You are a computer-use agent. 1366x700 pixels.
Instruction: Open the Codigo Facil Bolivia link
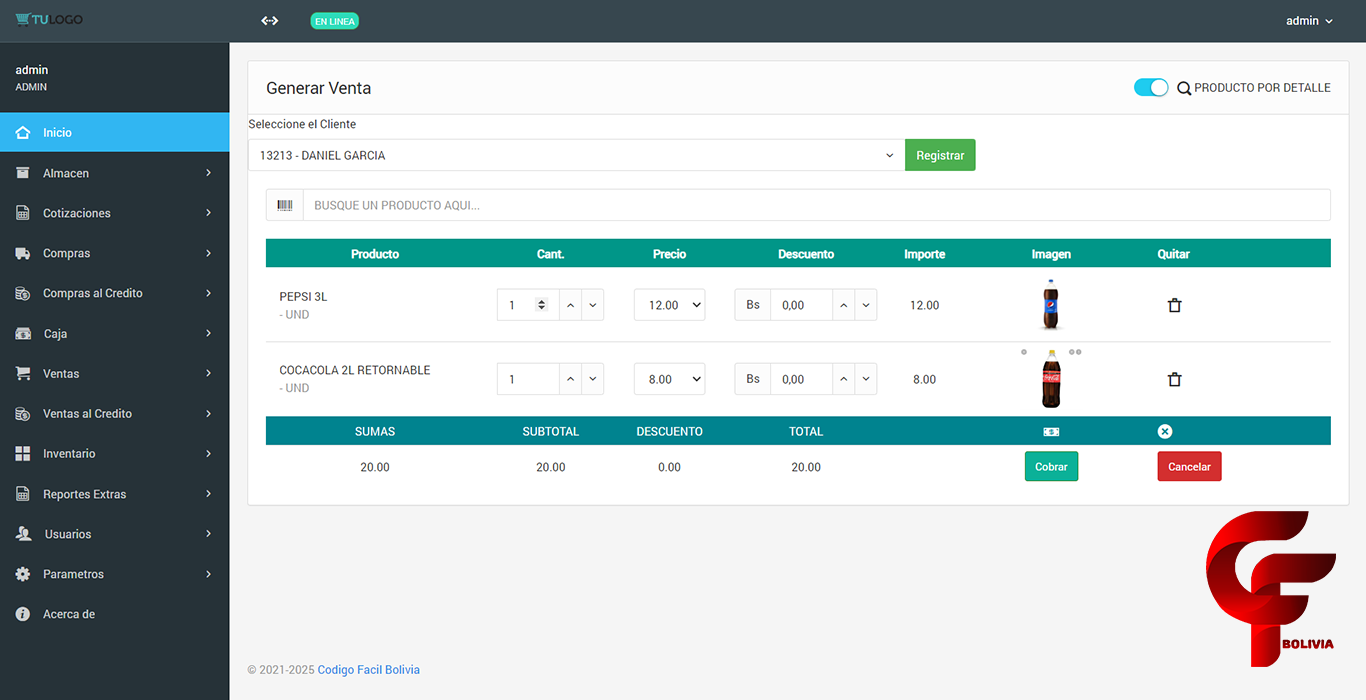coord(368,670)
